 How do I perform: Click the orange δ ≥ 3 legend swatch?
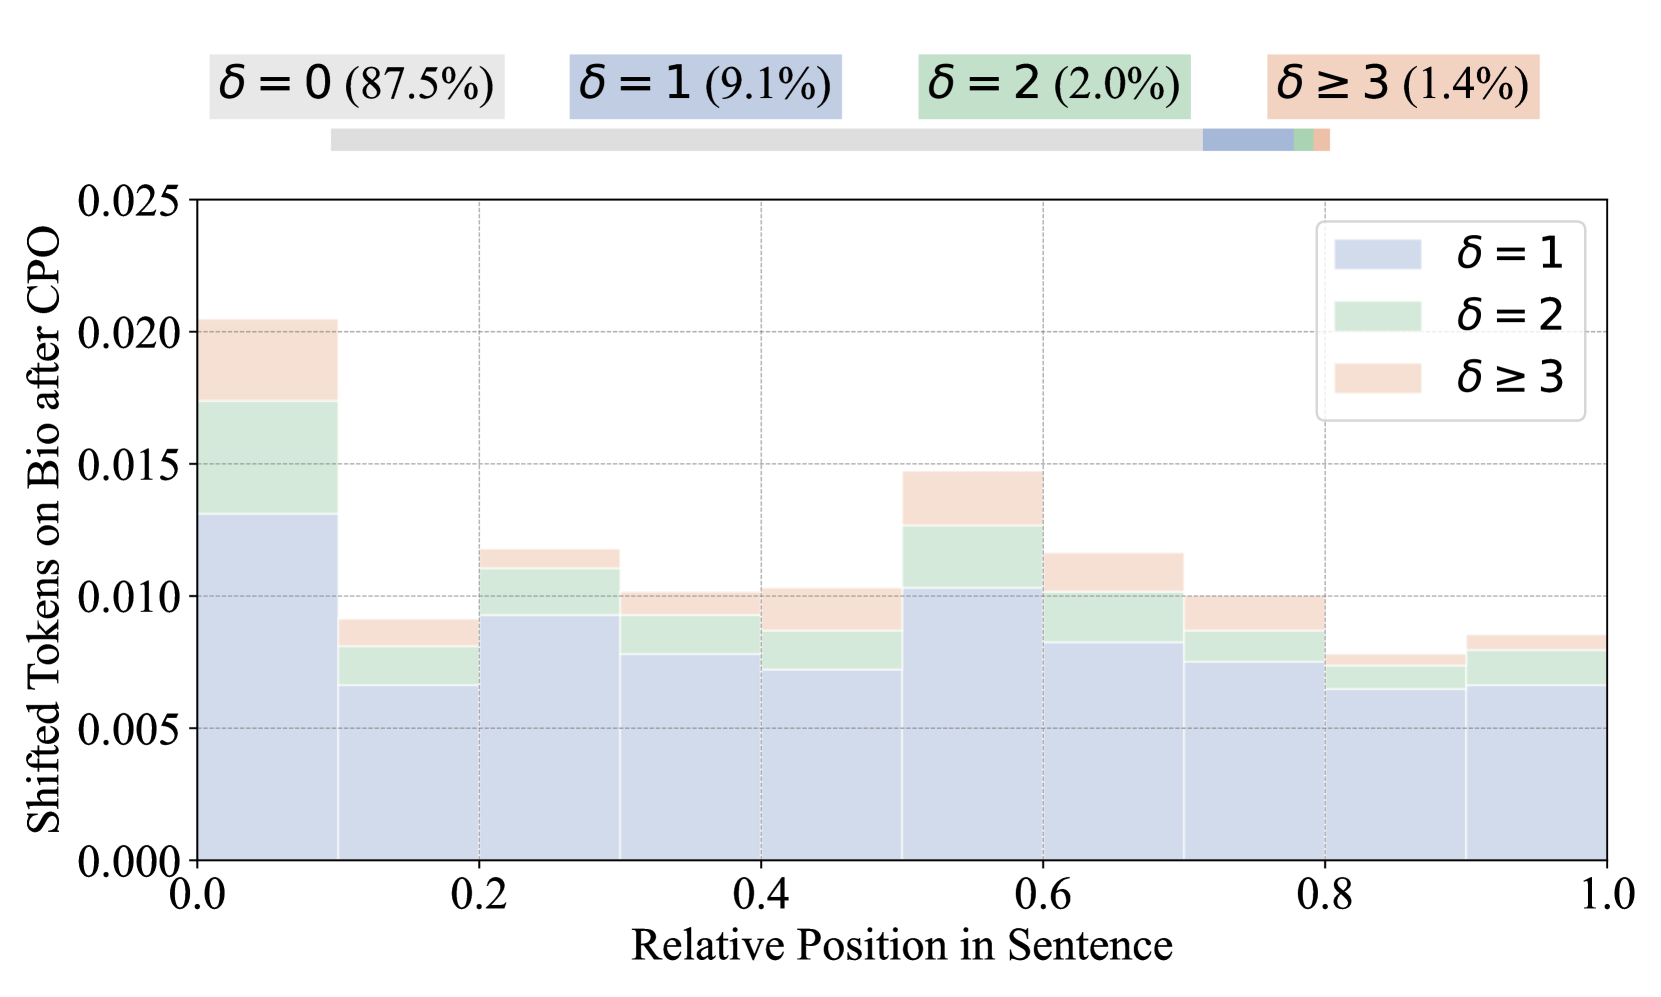[1377, 378]
